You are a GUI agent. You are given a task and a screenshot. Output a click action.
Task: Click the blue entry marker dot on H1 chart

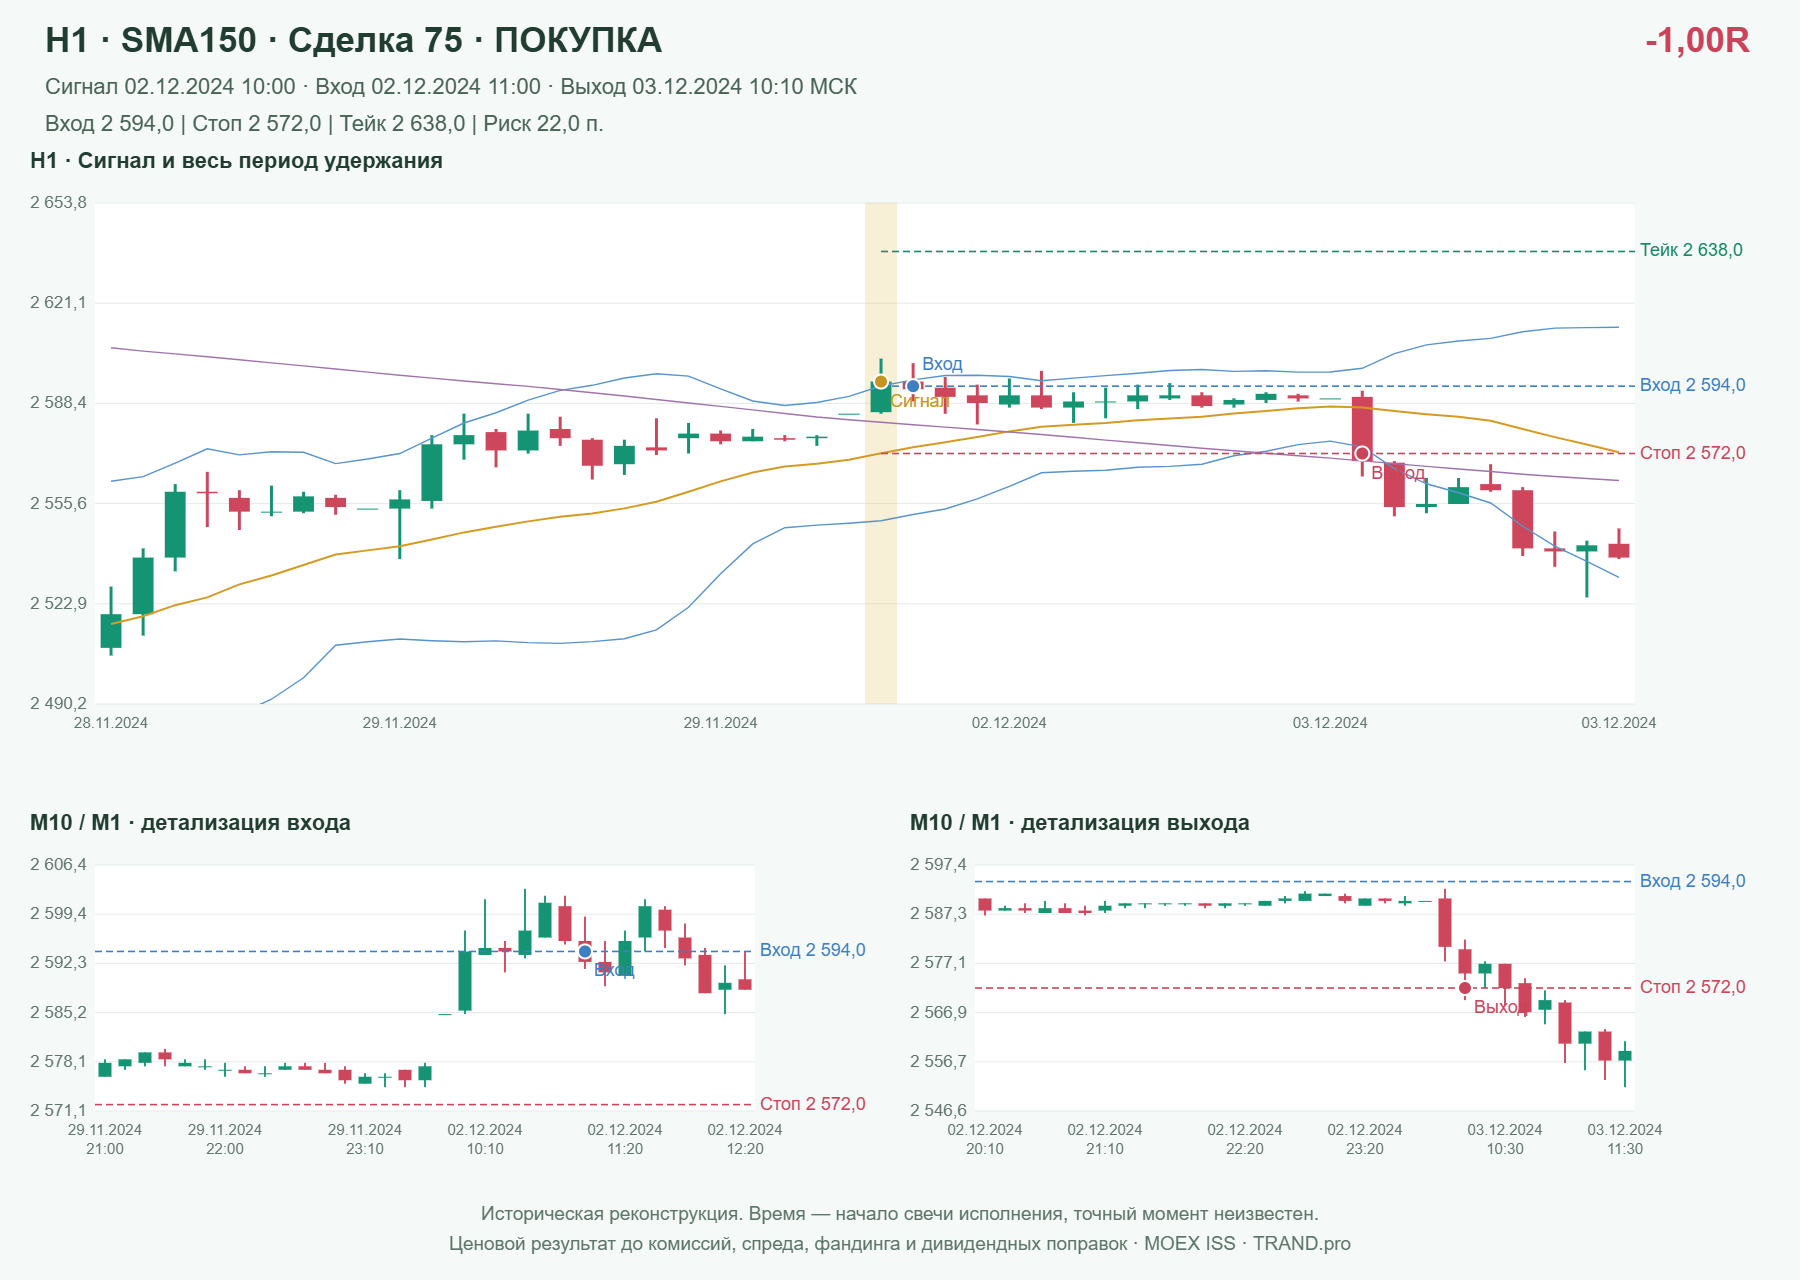(913, 386)
